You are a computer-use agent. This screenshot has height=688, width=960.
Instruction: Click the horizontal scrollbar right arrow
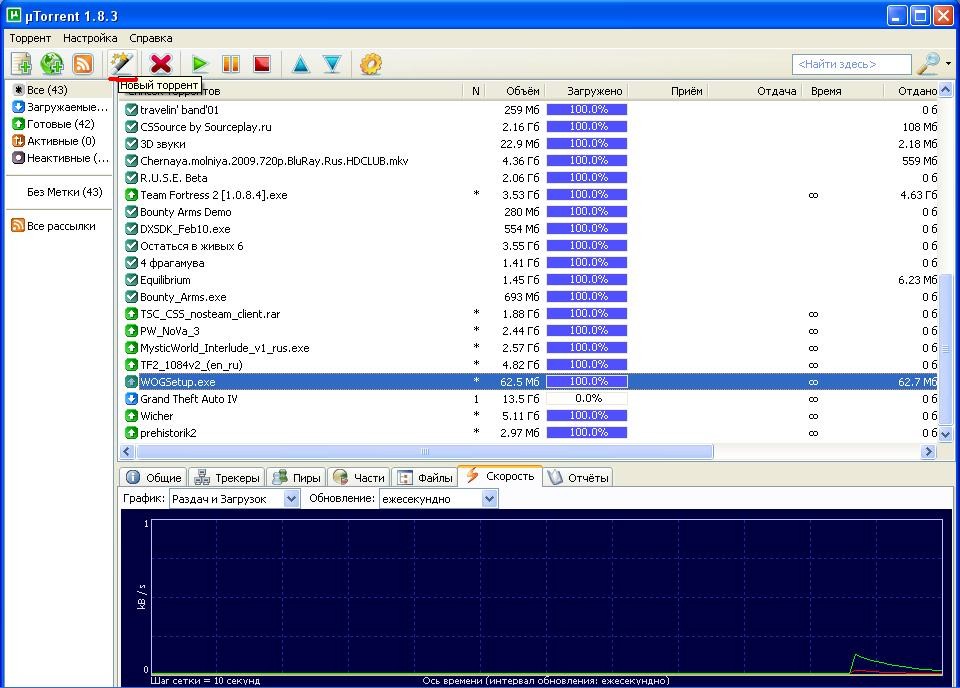(929, 452)
